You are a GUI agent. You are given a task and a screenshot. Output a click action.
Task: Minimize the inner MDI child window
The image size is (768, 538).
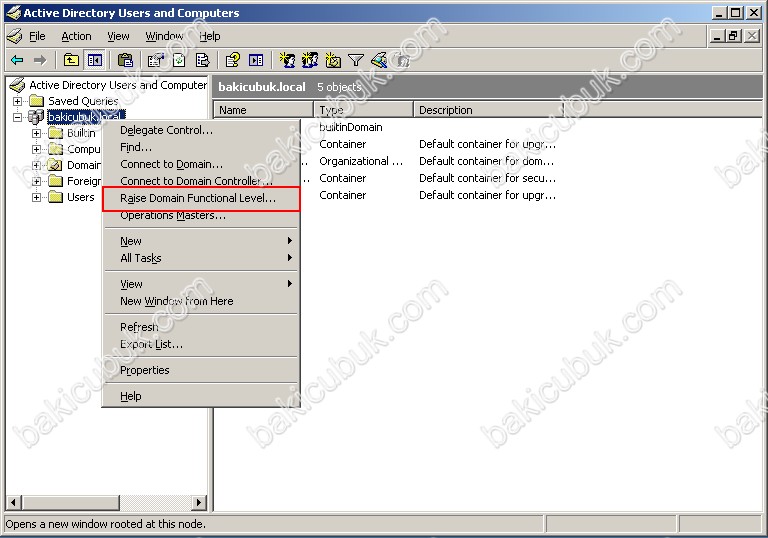point(717,36)
